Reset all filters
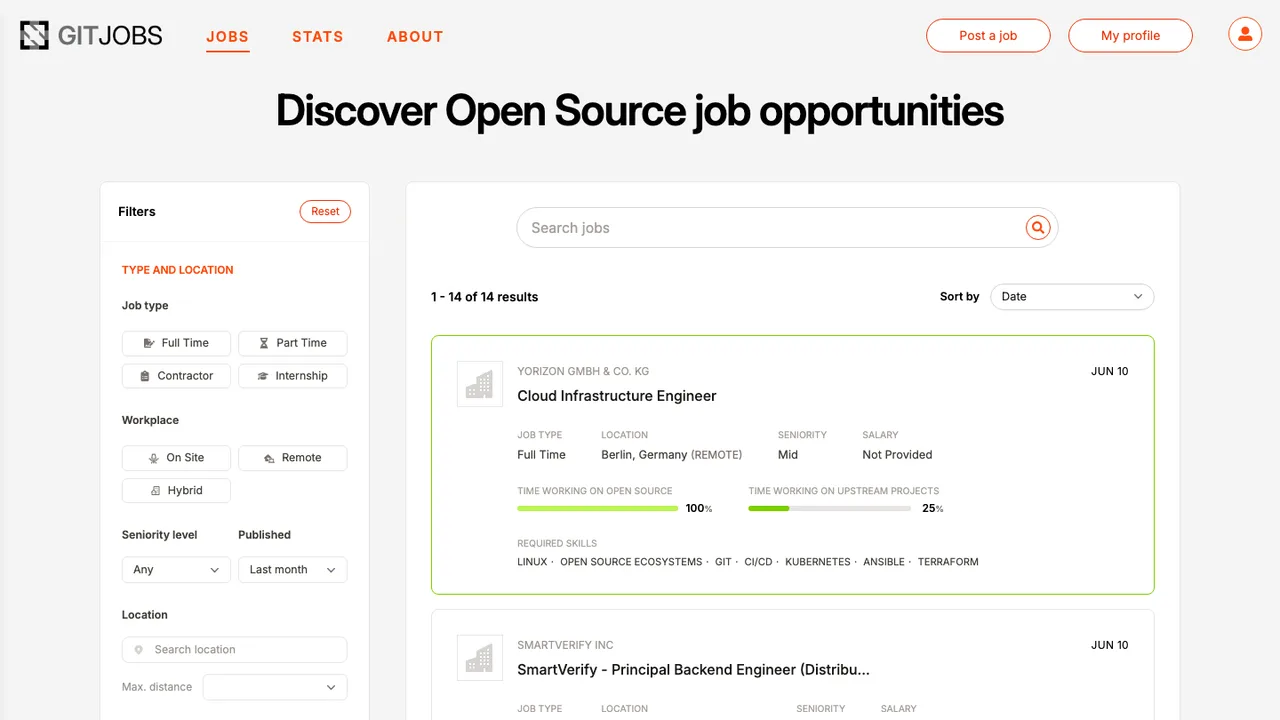This screenshot has height=720, width=1280. point(325,212)
